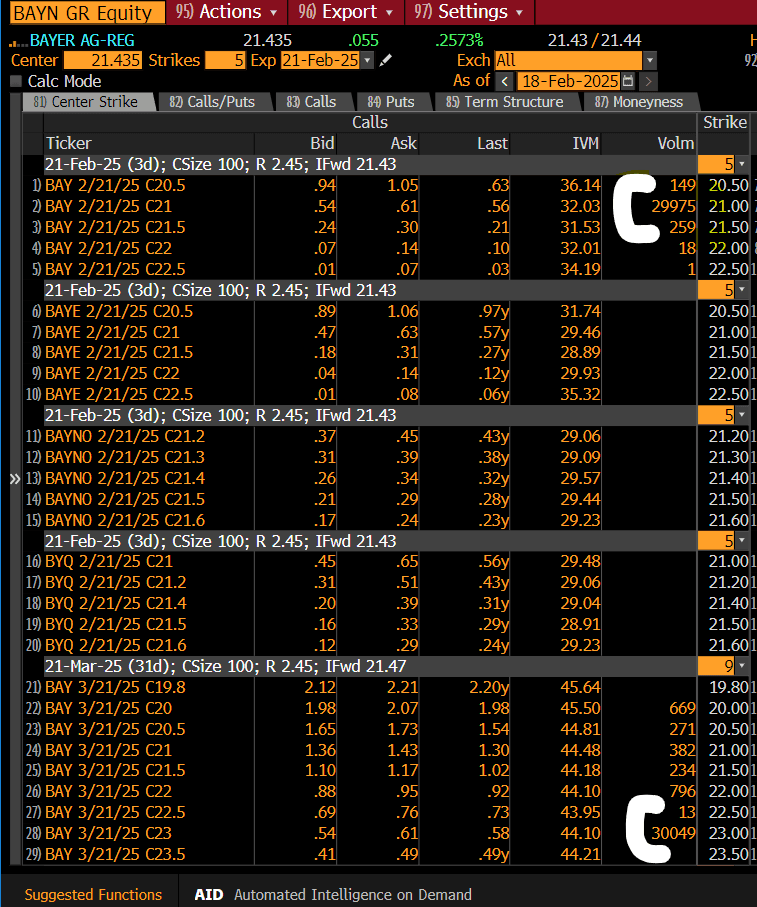Click the Volm column header
This screenshot has width=757, height=907.
(649, 143)
